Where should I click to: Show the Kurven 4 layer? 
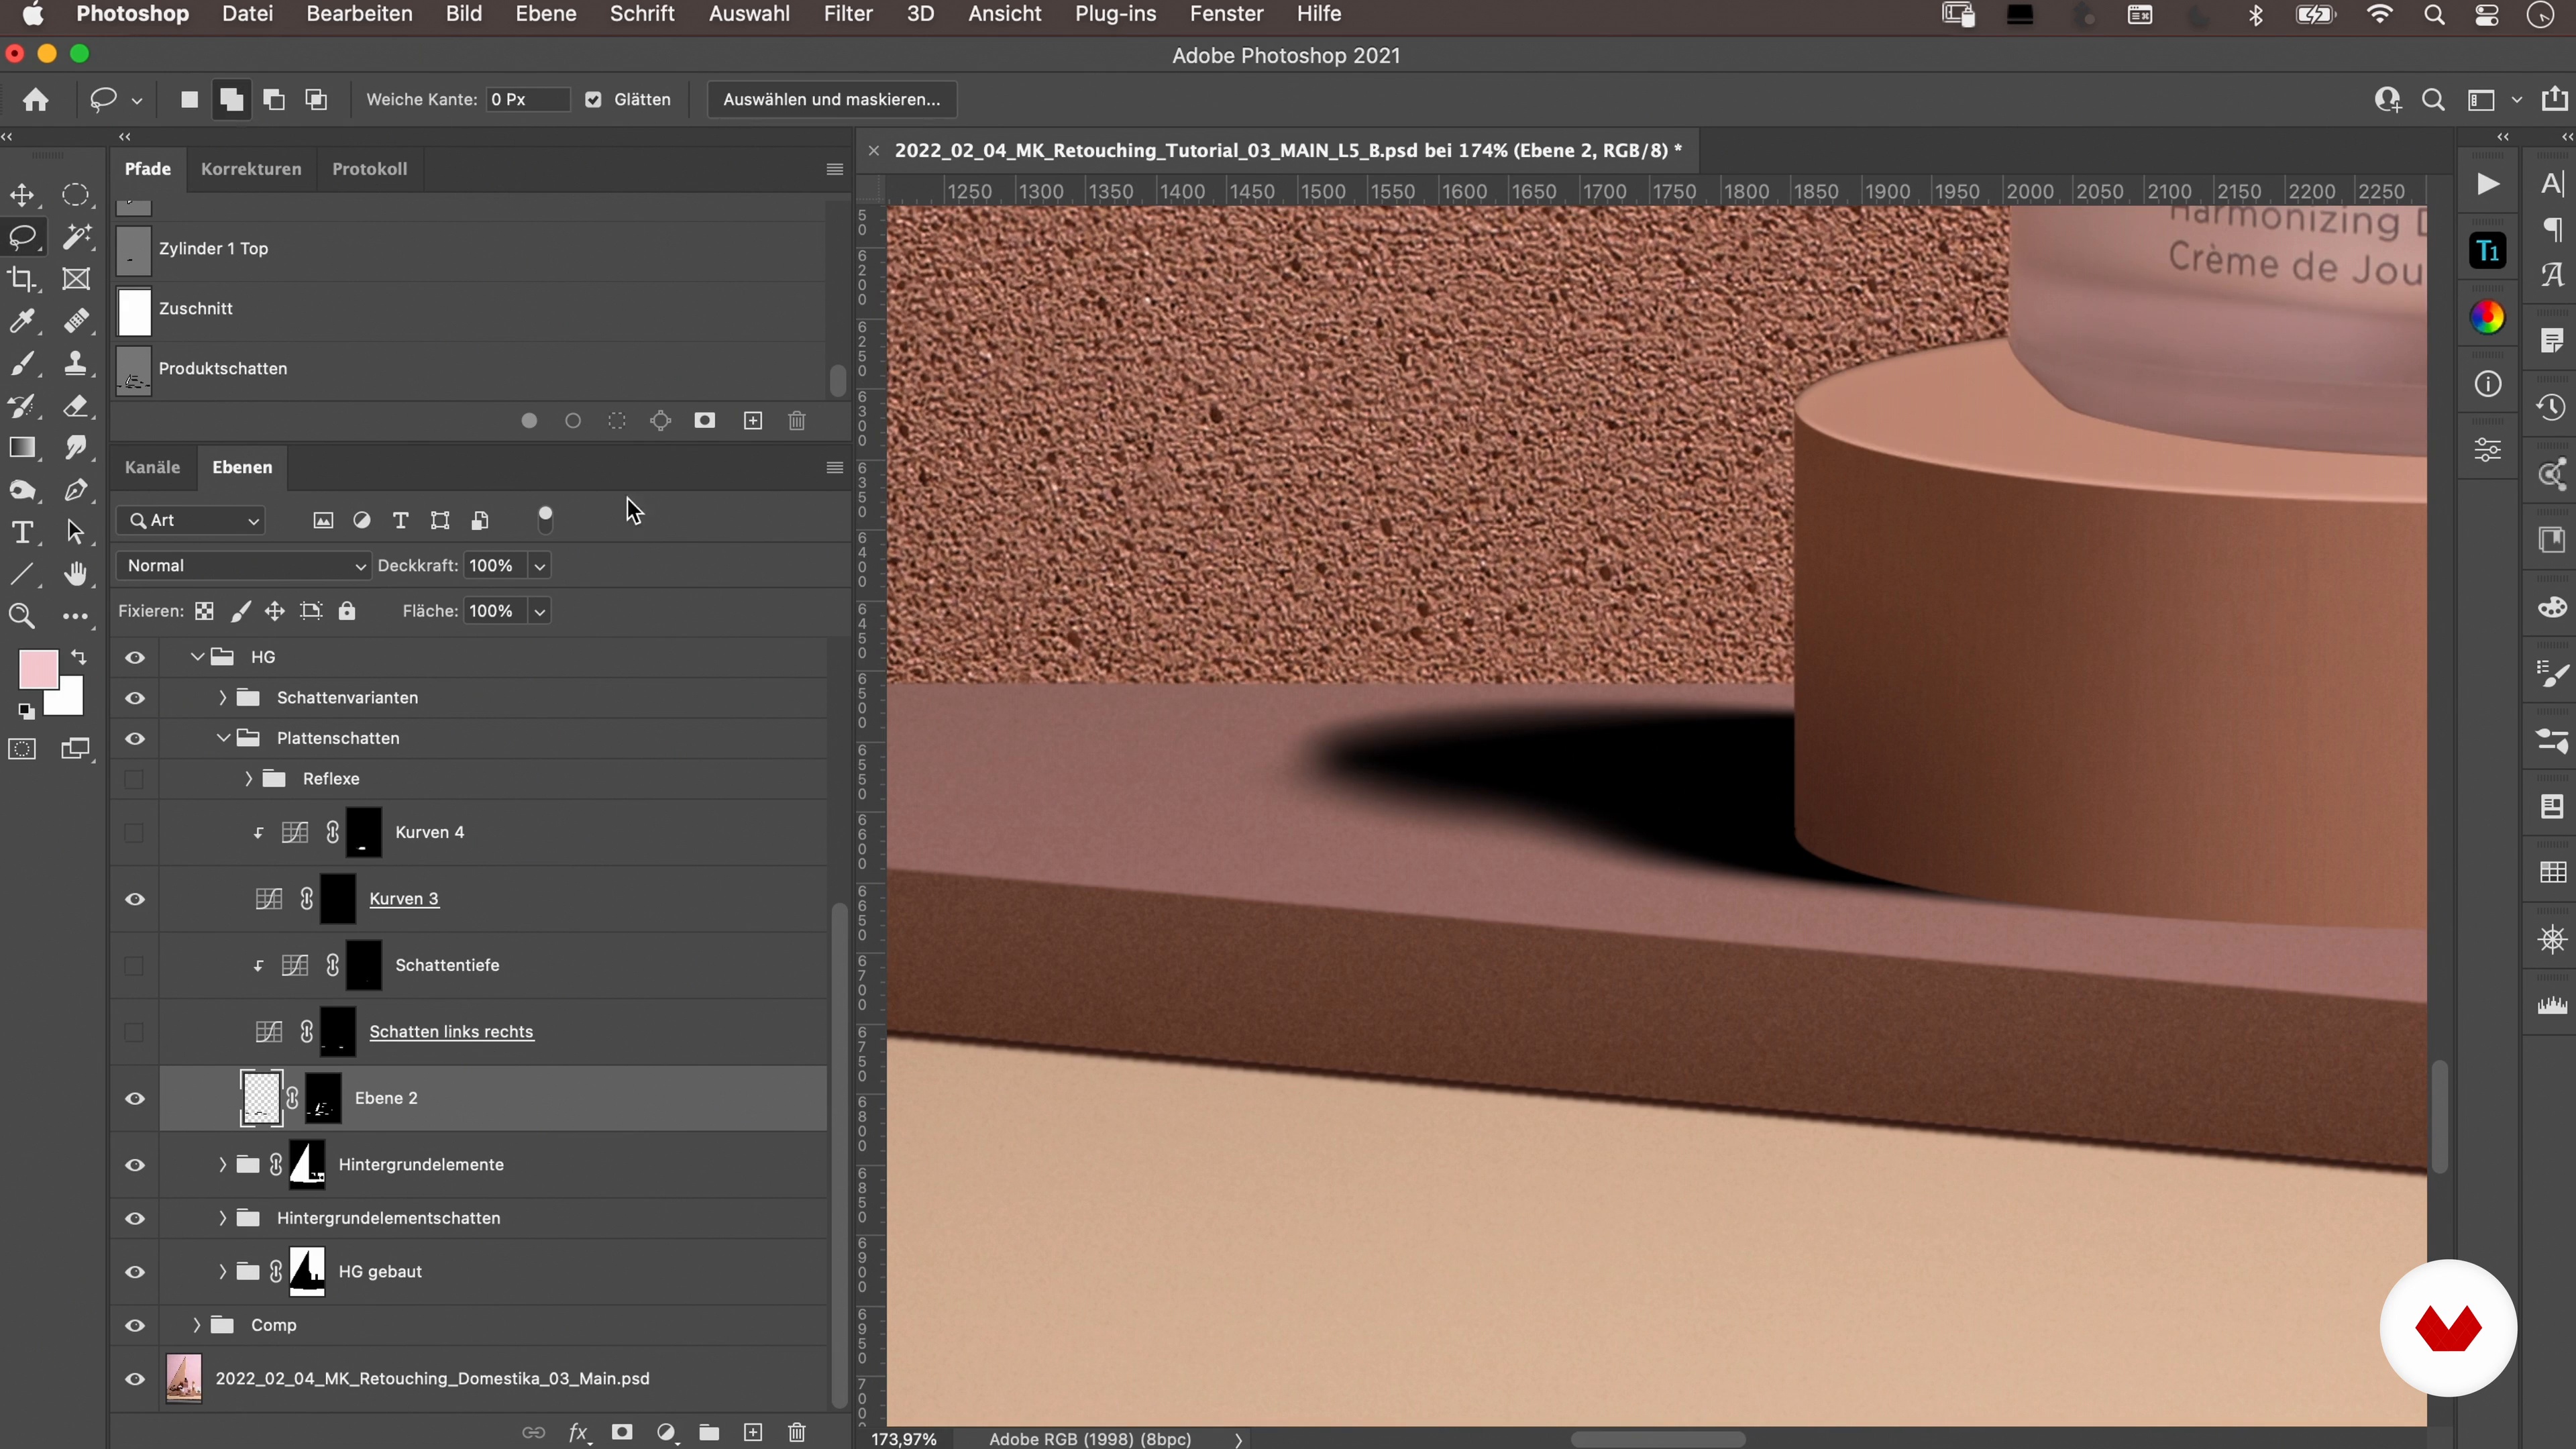click(x=134, y=832)
